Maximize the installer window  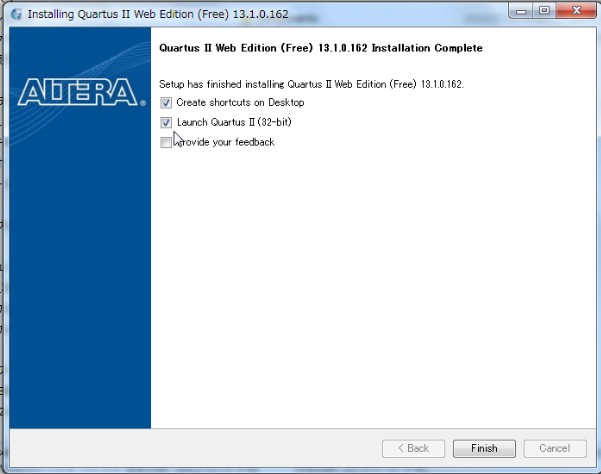544,11
